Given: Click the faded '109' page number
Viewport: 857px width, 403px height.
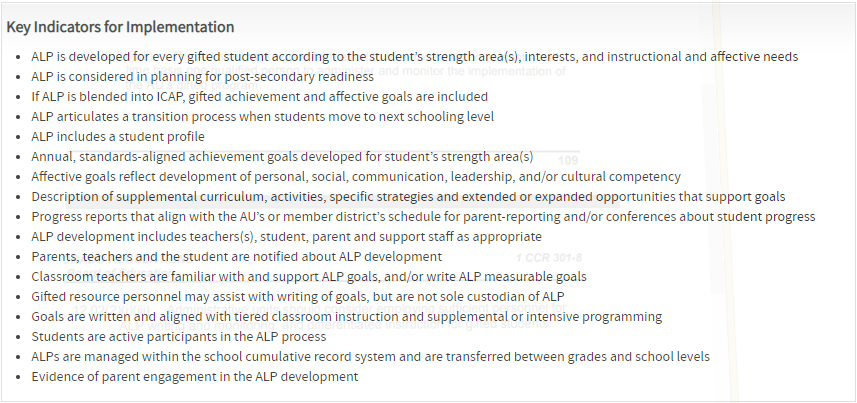Looking at the screenshot, I should (x=568, y=160).
